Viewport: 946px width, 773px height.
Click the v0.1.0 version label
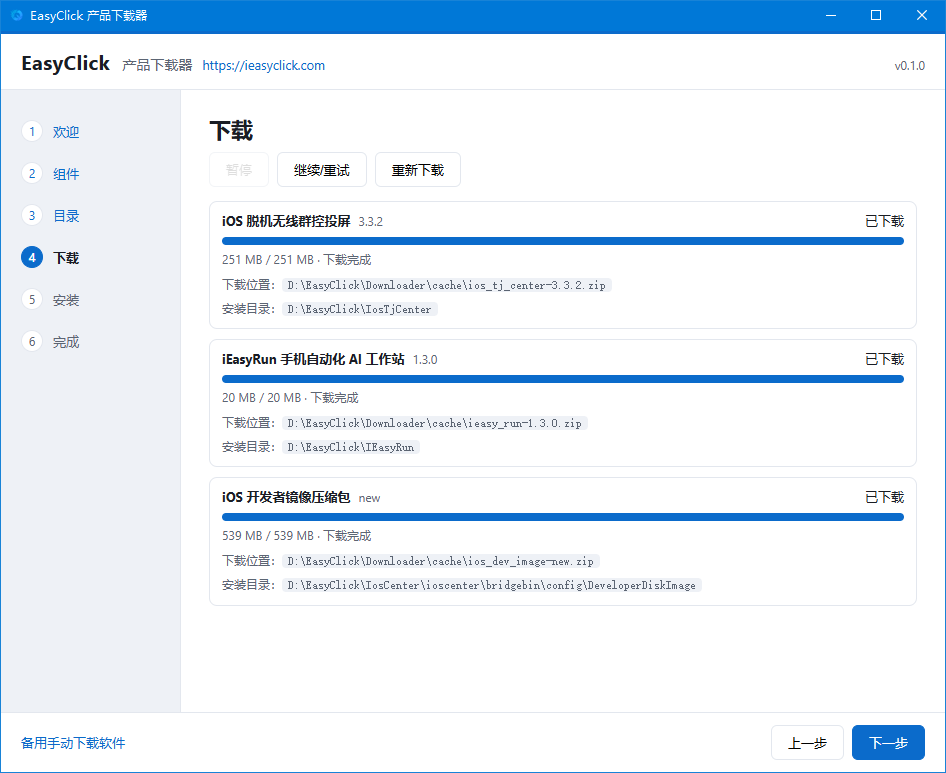[909, 66]
